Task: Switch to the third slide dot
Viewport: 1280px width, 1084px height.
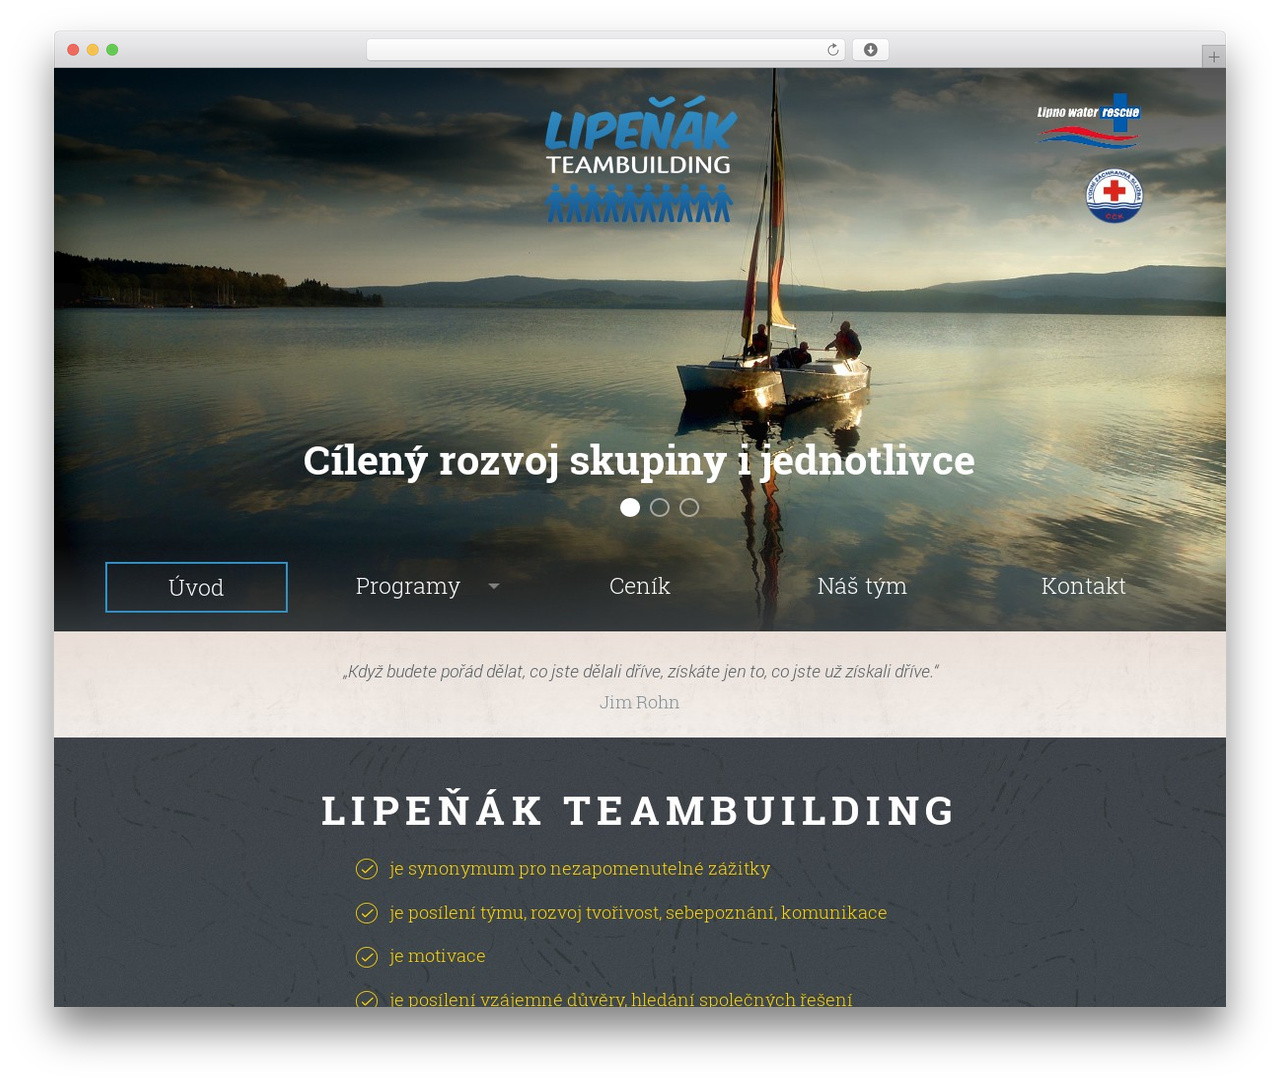Action: (x=690, y=507)
